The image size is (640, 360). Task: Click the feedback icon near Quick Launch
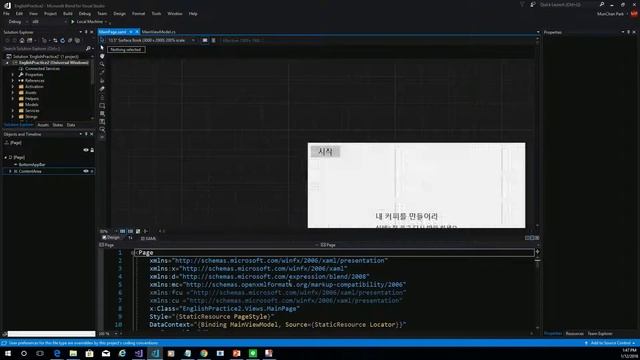[x=533, y=4]
